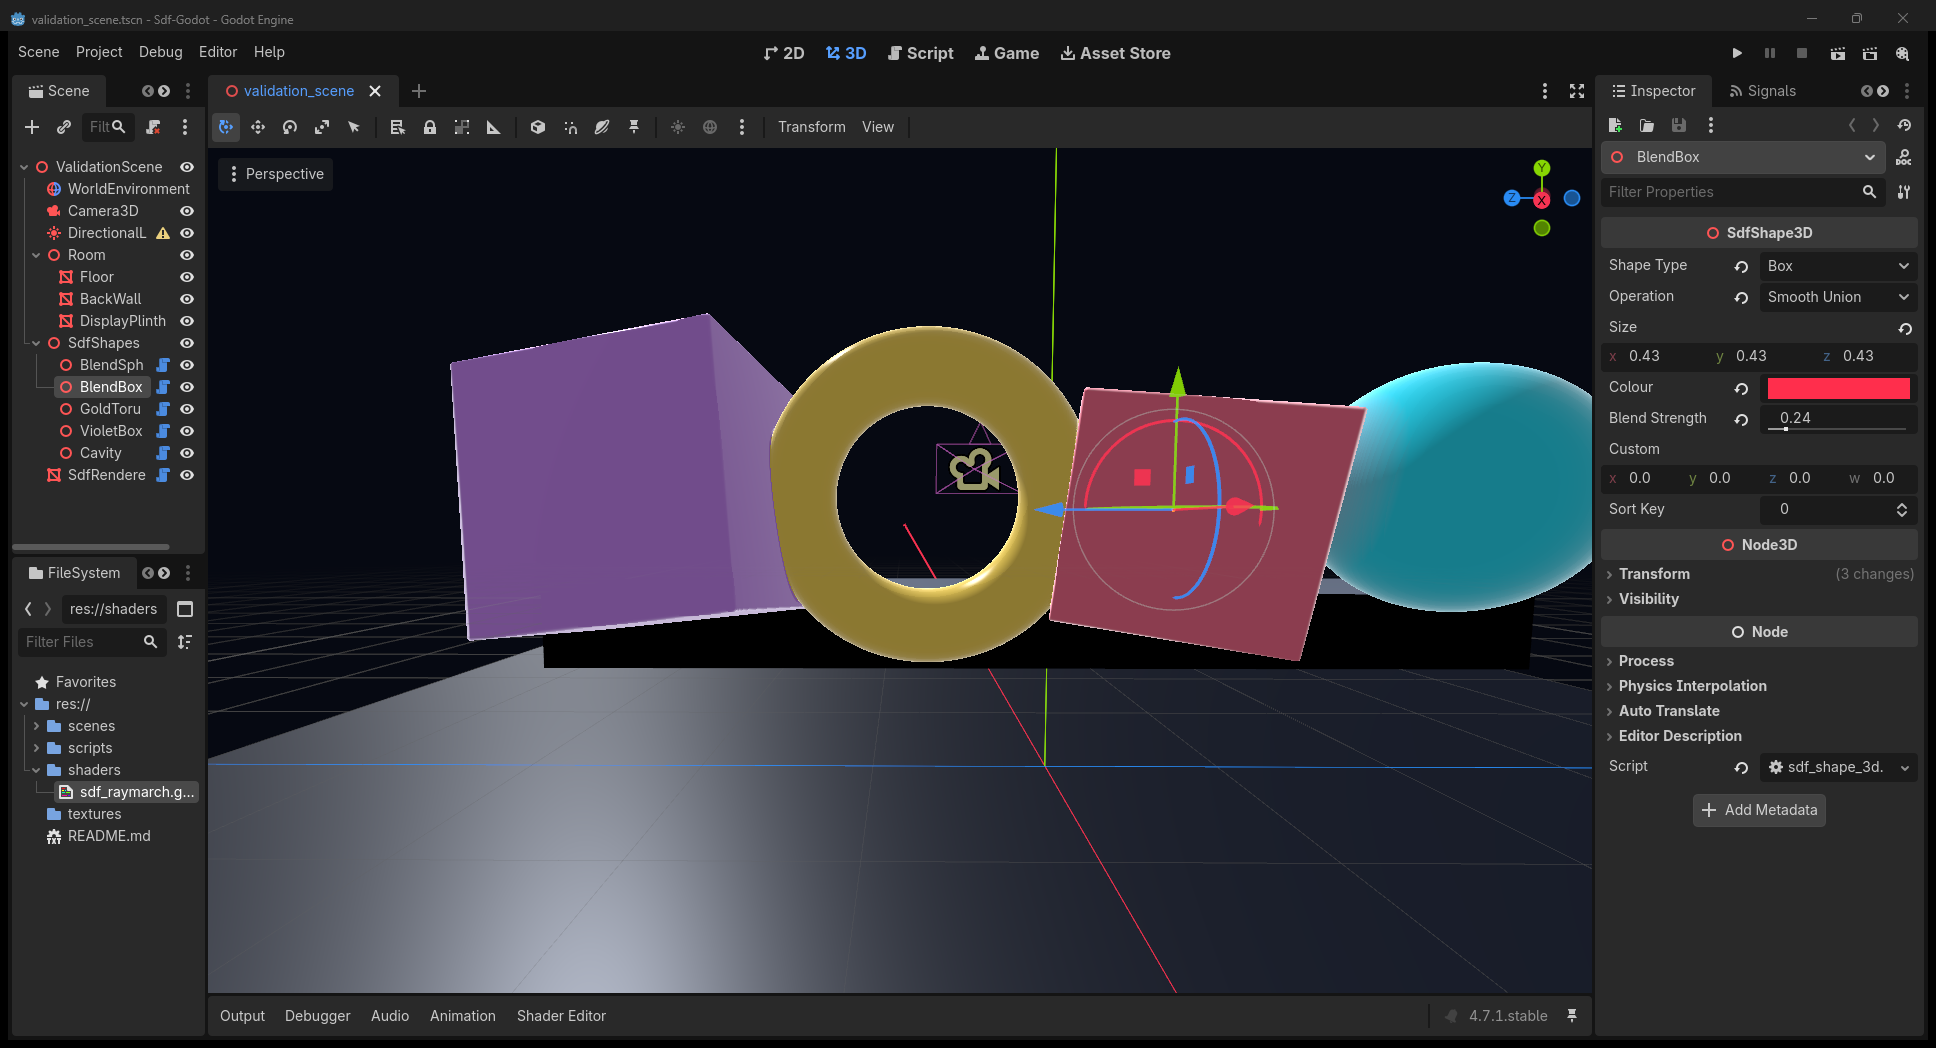This screenshot has height=1048, width=1936.
Task: Open the Shape Type dropdown
Action: click(1838, 266)
